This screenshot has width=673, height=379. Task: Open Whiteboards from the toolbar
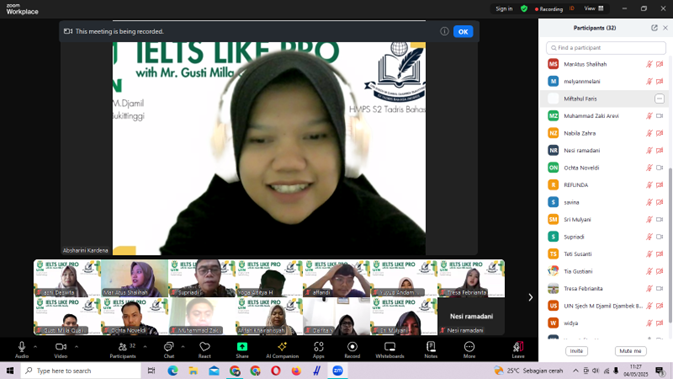click(390, 349)
